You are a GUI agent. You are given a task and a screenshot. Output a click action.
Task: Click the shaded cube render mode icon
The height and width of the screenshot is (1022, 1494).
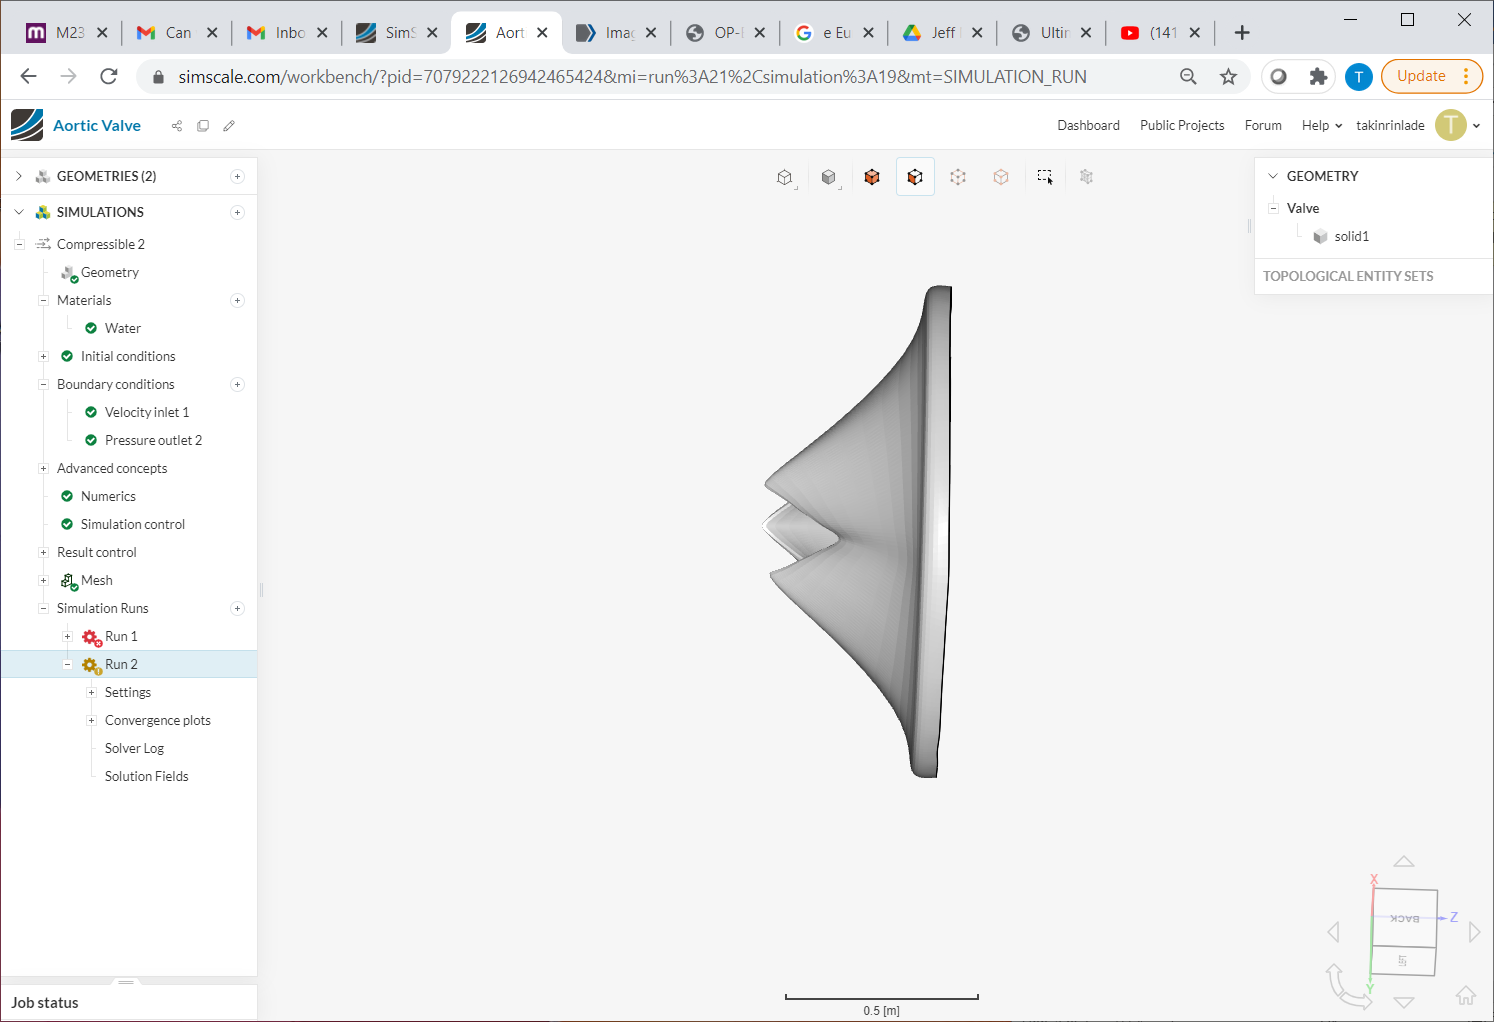click(x=828, y=176)
